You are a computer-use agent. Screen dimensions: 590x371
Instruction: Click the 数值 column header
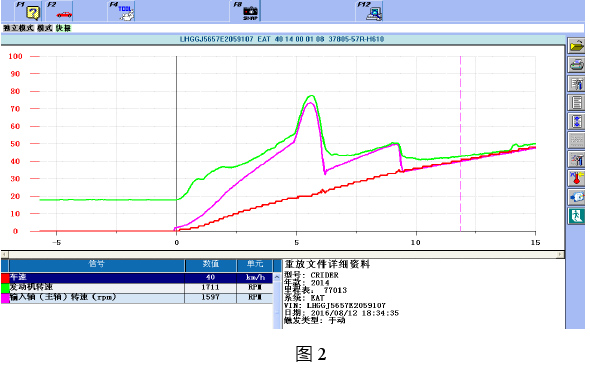[x=211, y=265]
